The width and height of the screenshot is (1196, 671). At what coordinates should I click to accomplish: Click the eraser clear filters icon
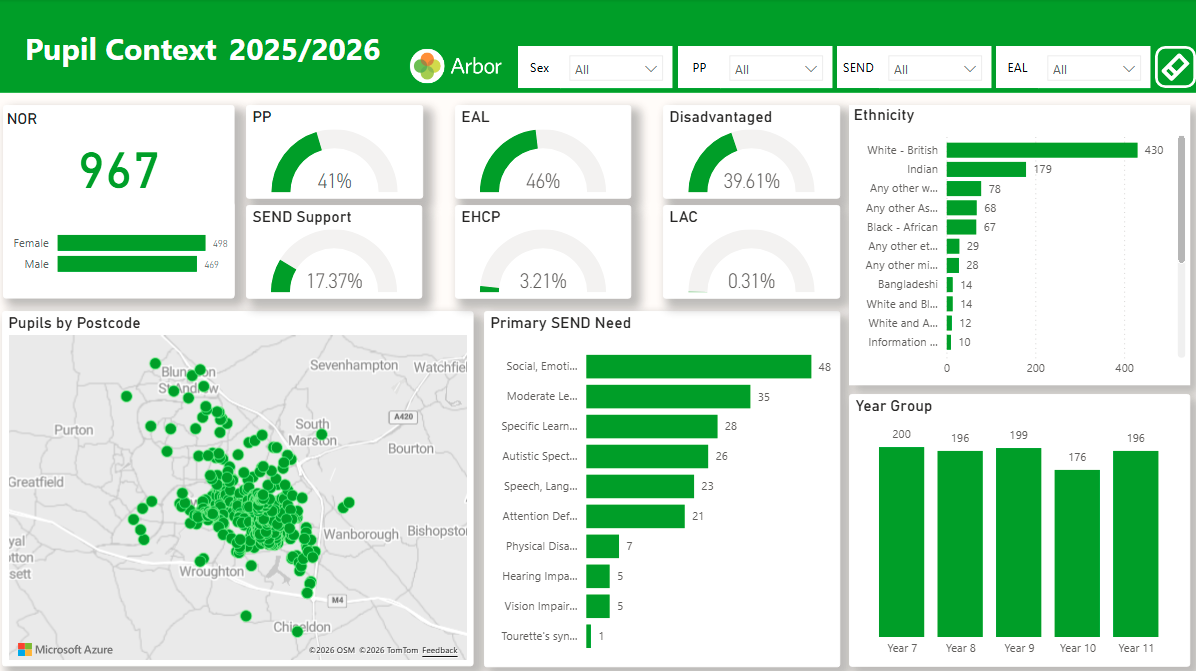click(x=1175, y=68)
